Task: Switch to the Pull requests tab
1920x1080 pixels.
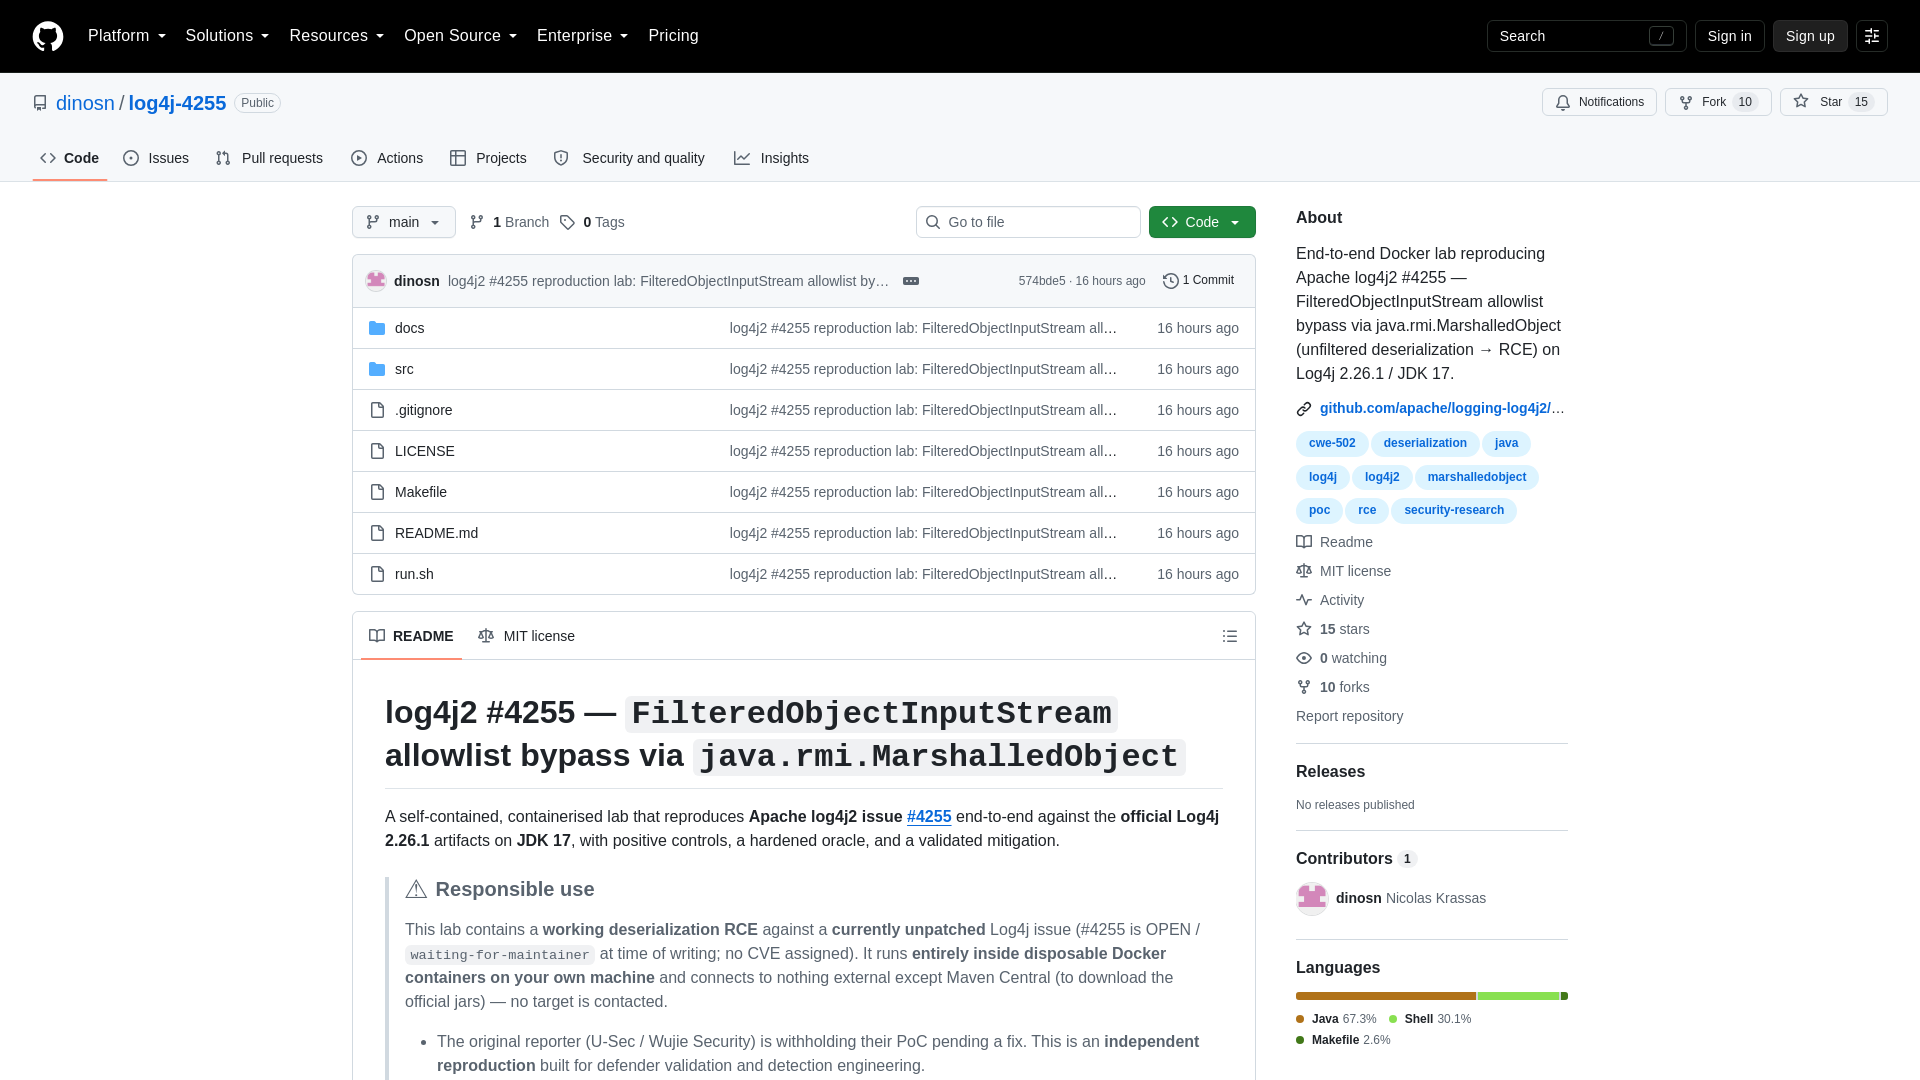Action: point(269,158)
